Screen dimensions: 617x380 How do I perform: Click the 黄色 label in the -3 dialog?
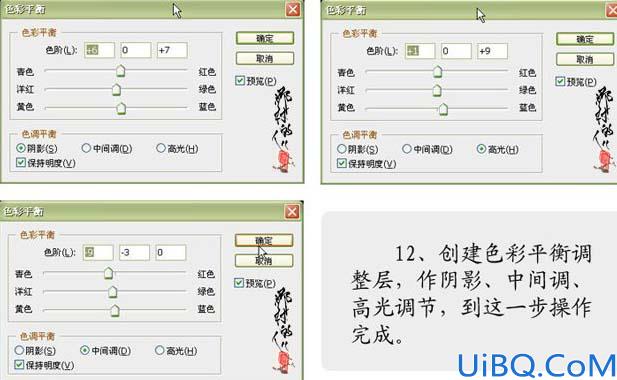coord(24,309)
